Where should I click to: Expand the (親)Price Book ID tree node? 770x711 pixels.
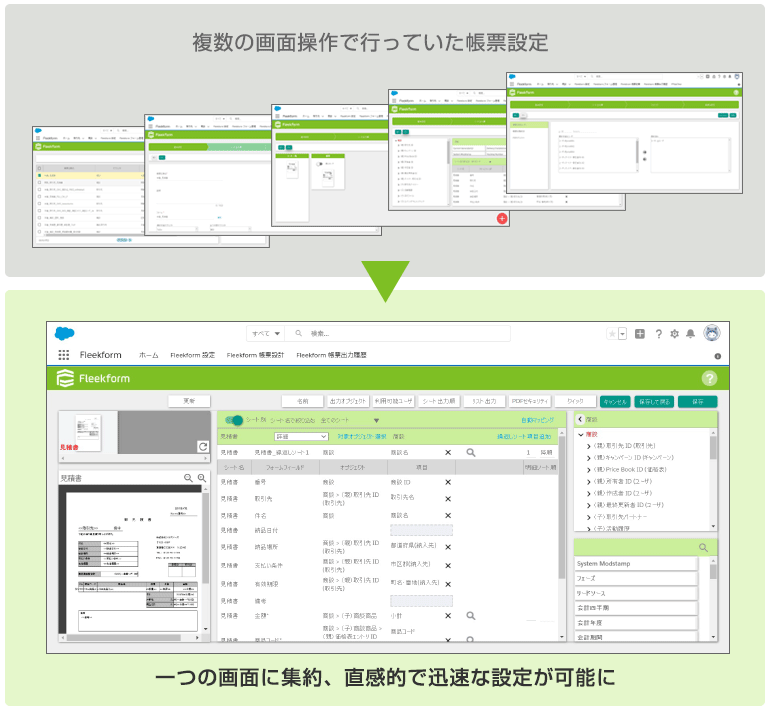pyautogui.click(x=589, y=470)
